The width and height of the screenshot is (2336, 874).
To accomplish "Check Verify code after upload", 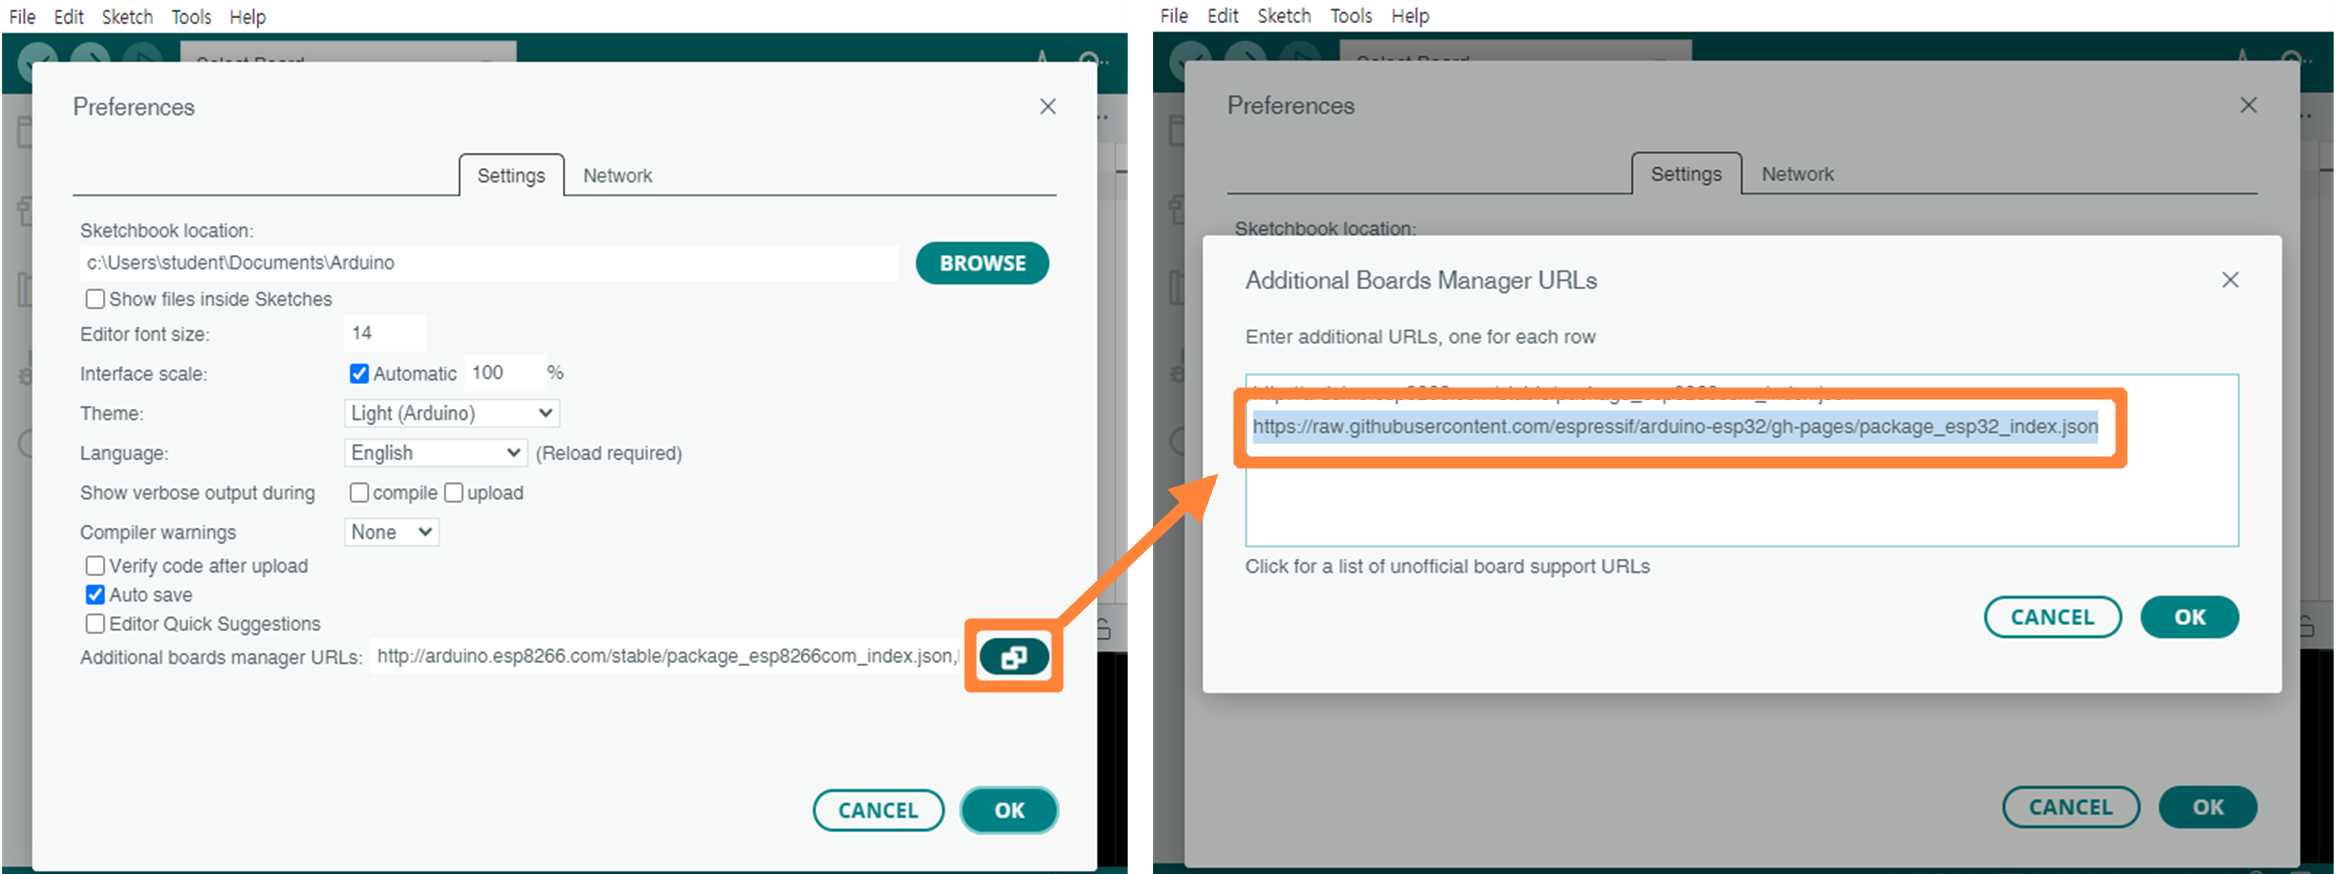I will click(95, 566).
